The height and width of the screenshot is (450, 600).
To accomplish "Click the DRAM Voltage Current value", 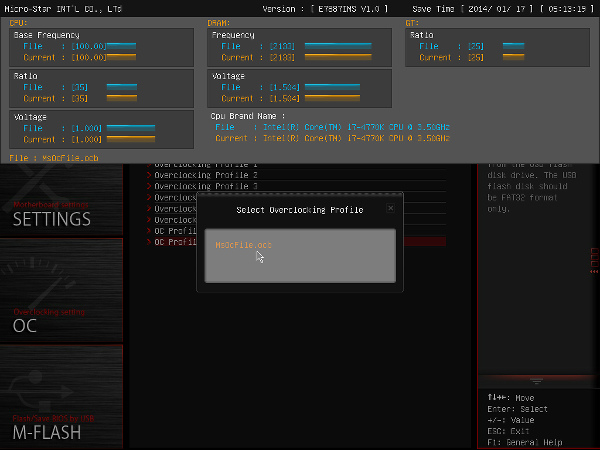I will point(285,98).
